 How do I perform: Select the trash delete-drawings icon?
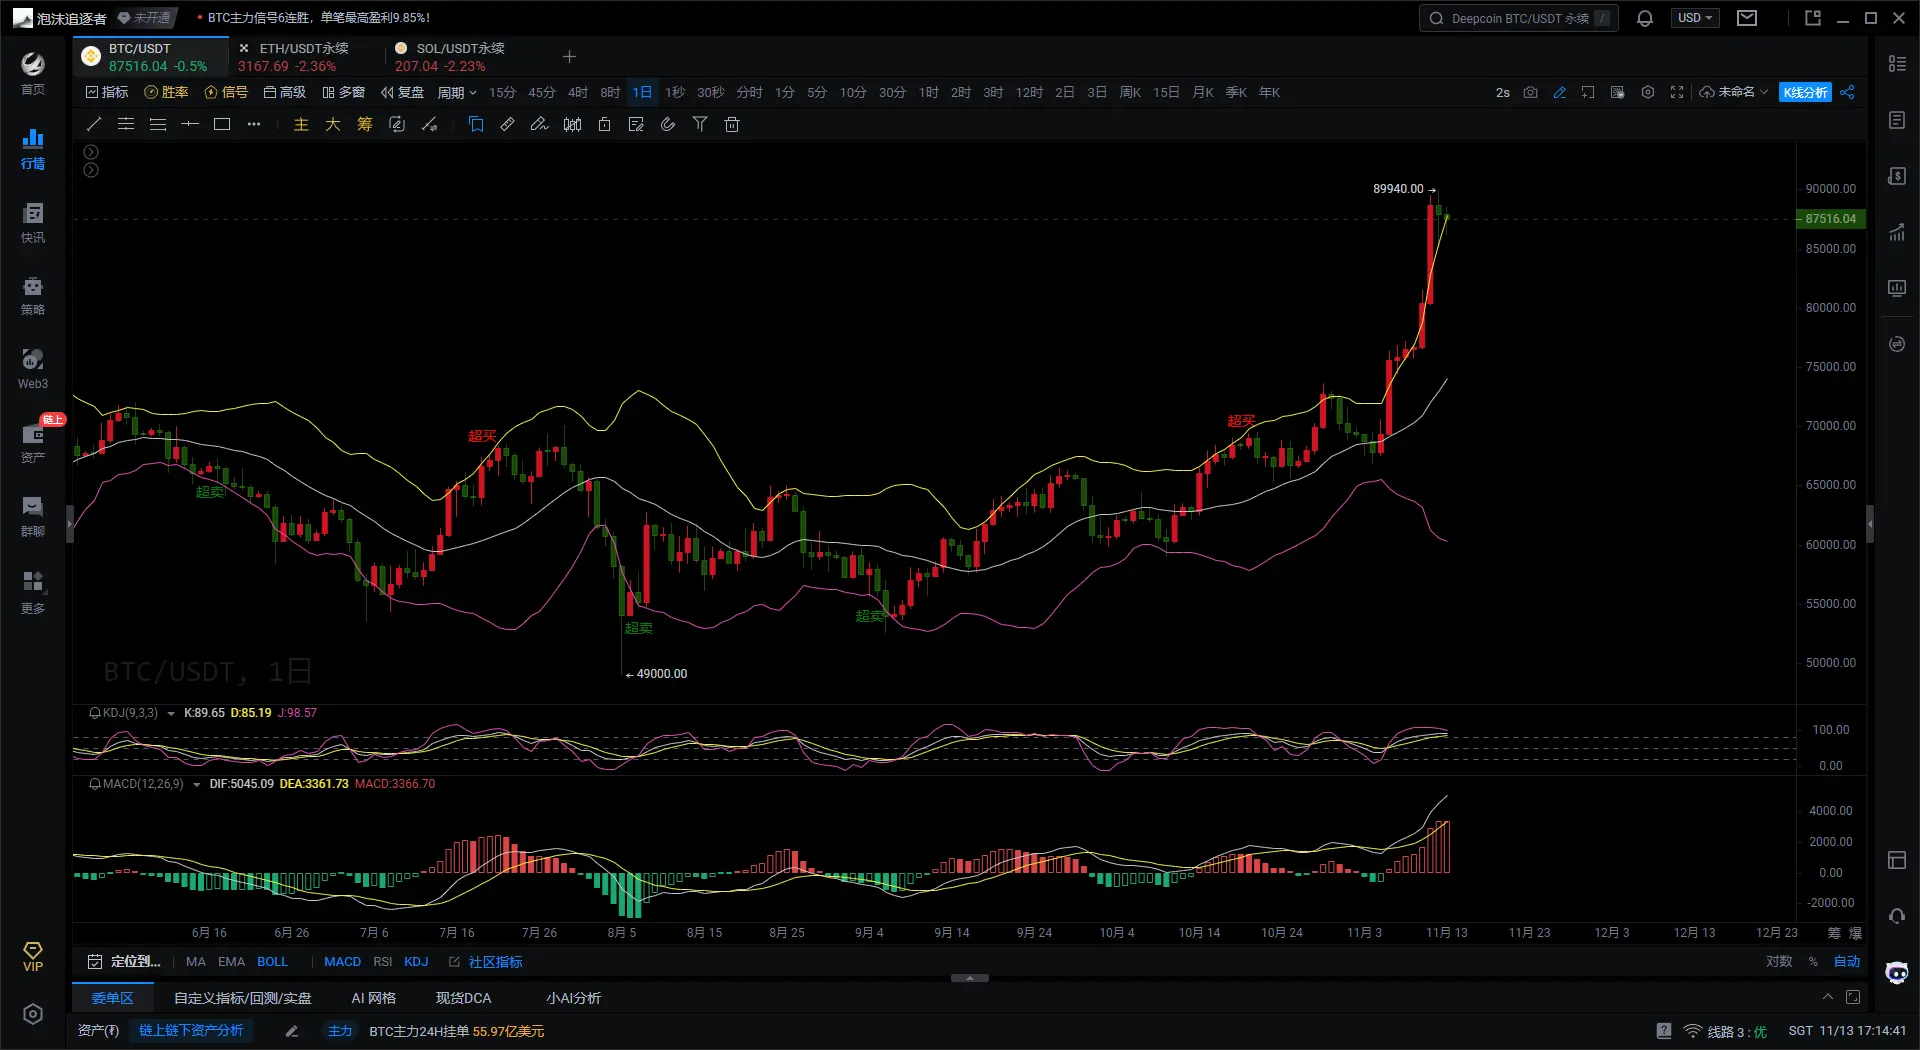click(732, 125)
